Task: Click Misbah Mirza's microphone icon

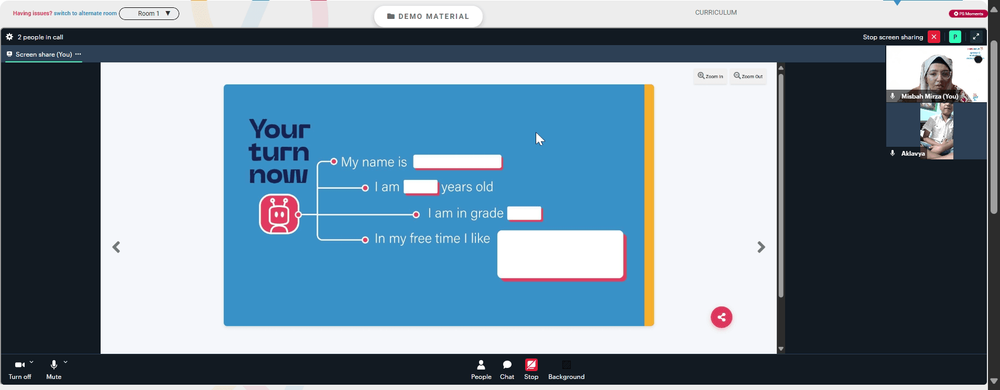Action: [892, 96]
